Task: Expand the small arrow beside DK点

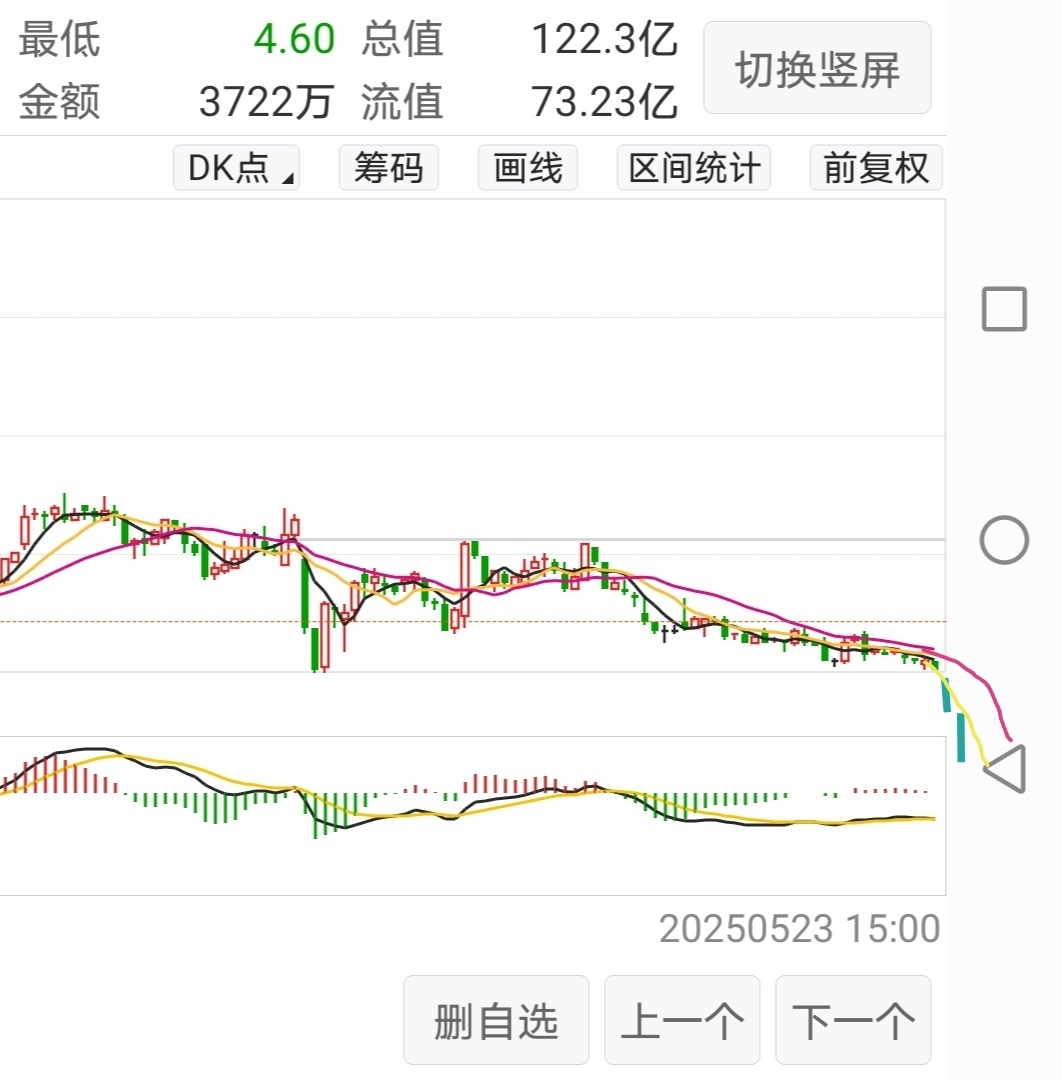Action: click(x=289, y=179)
